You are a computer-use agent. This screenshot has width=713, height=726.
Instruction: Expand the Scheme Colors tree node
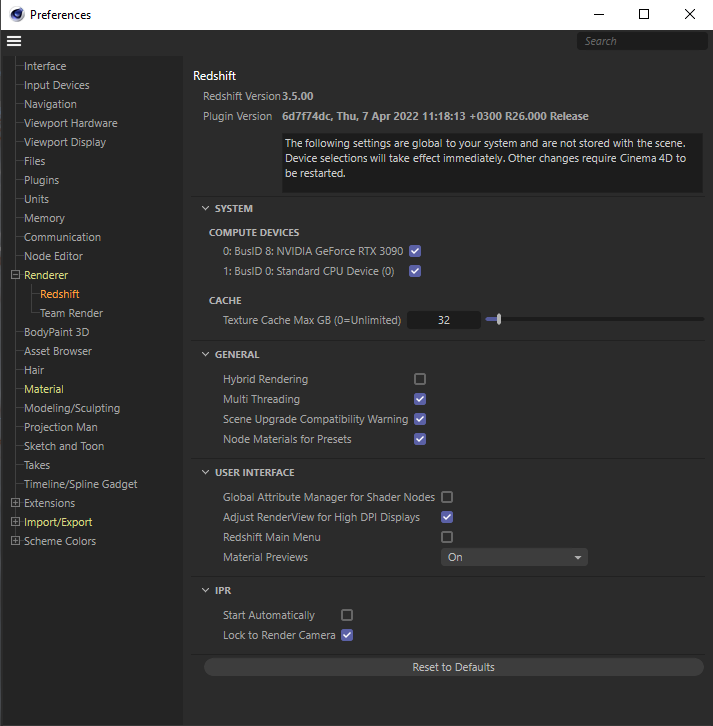(x=15, y=541)
